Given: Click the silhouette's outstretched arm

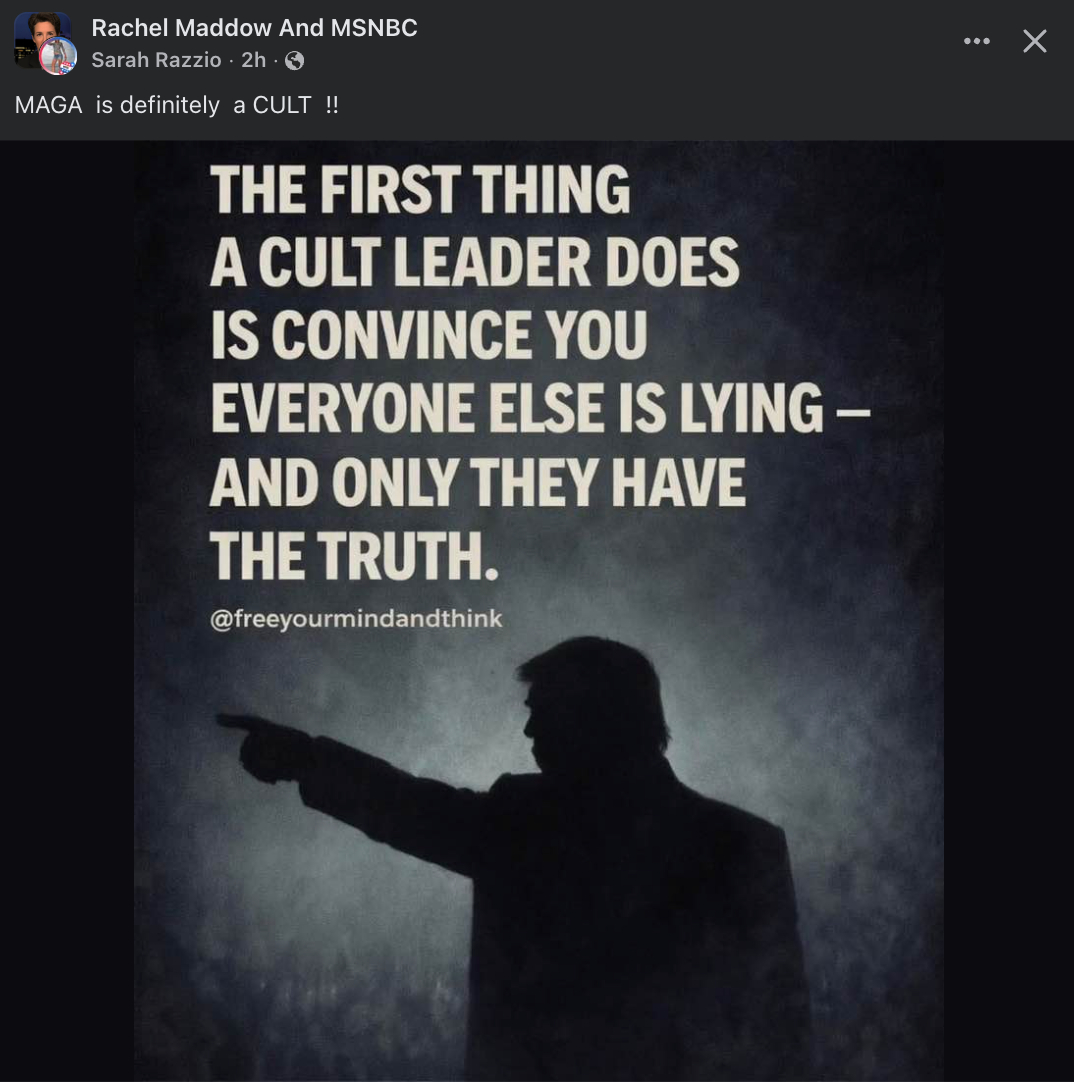Looking at the screenshot, I should point(400,790).
